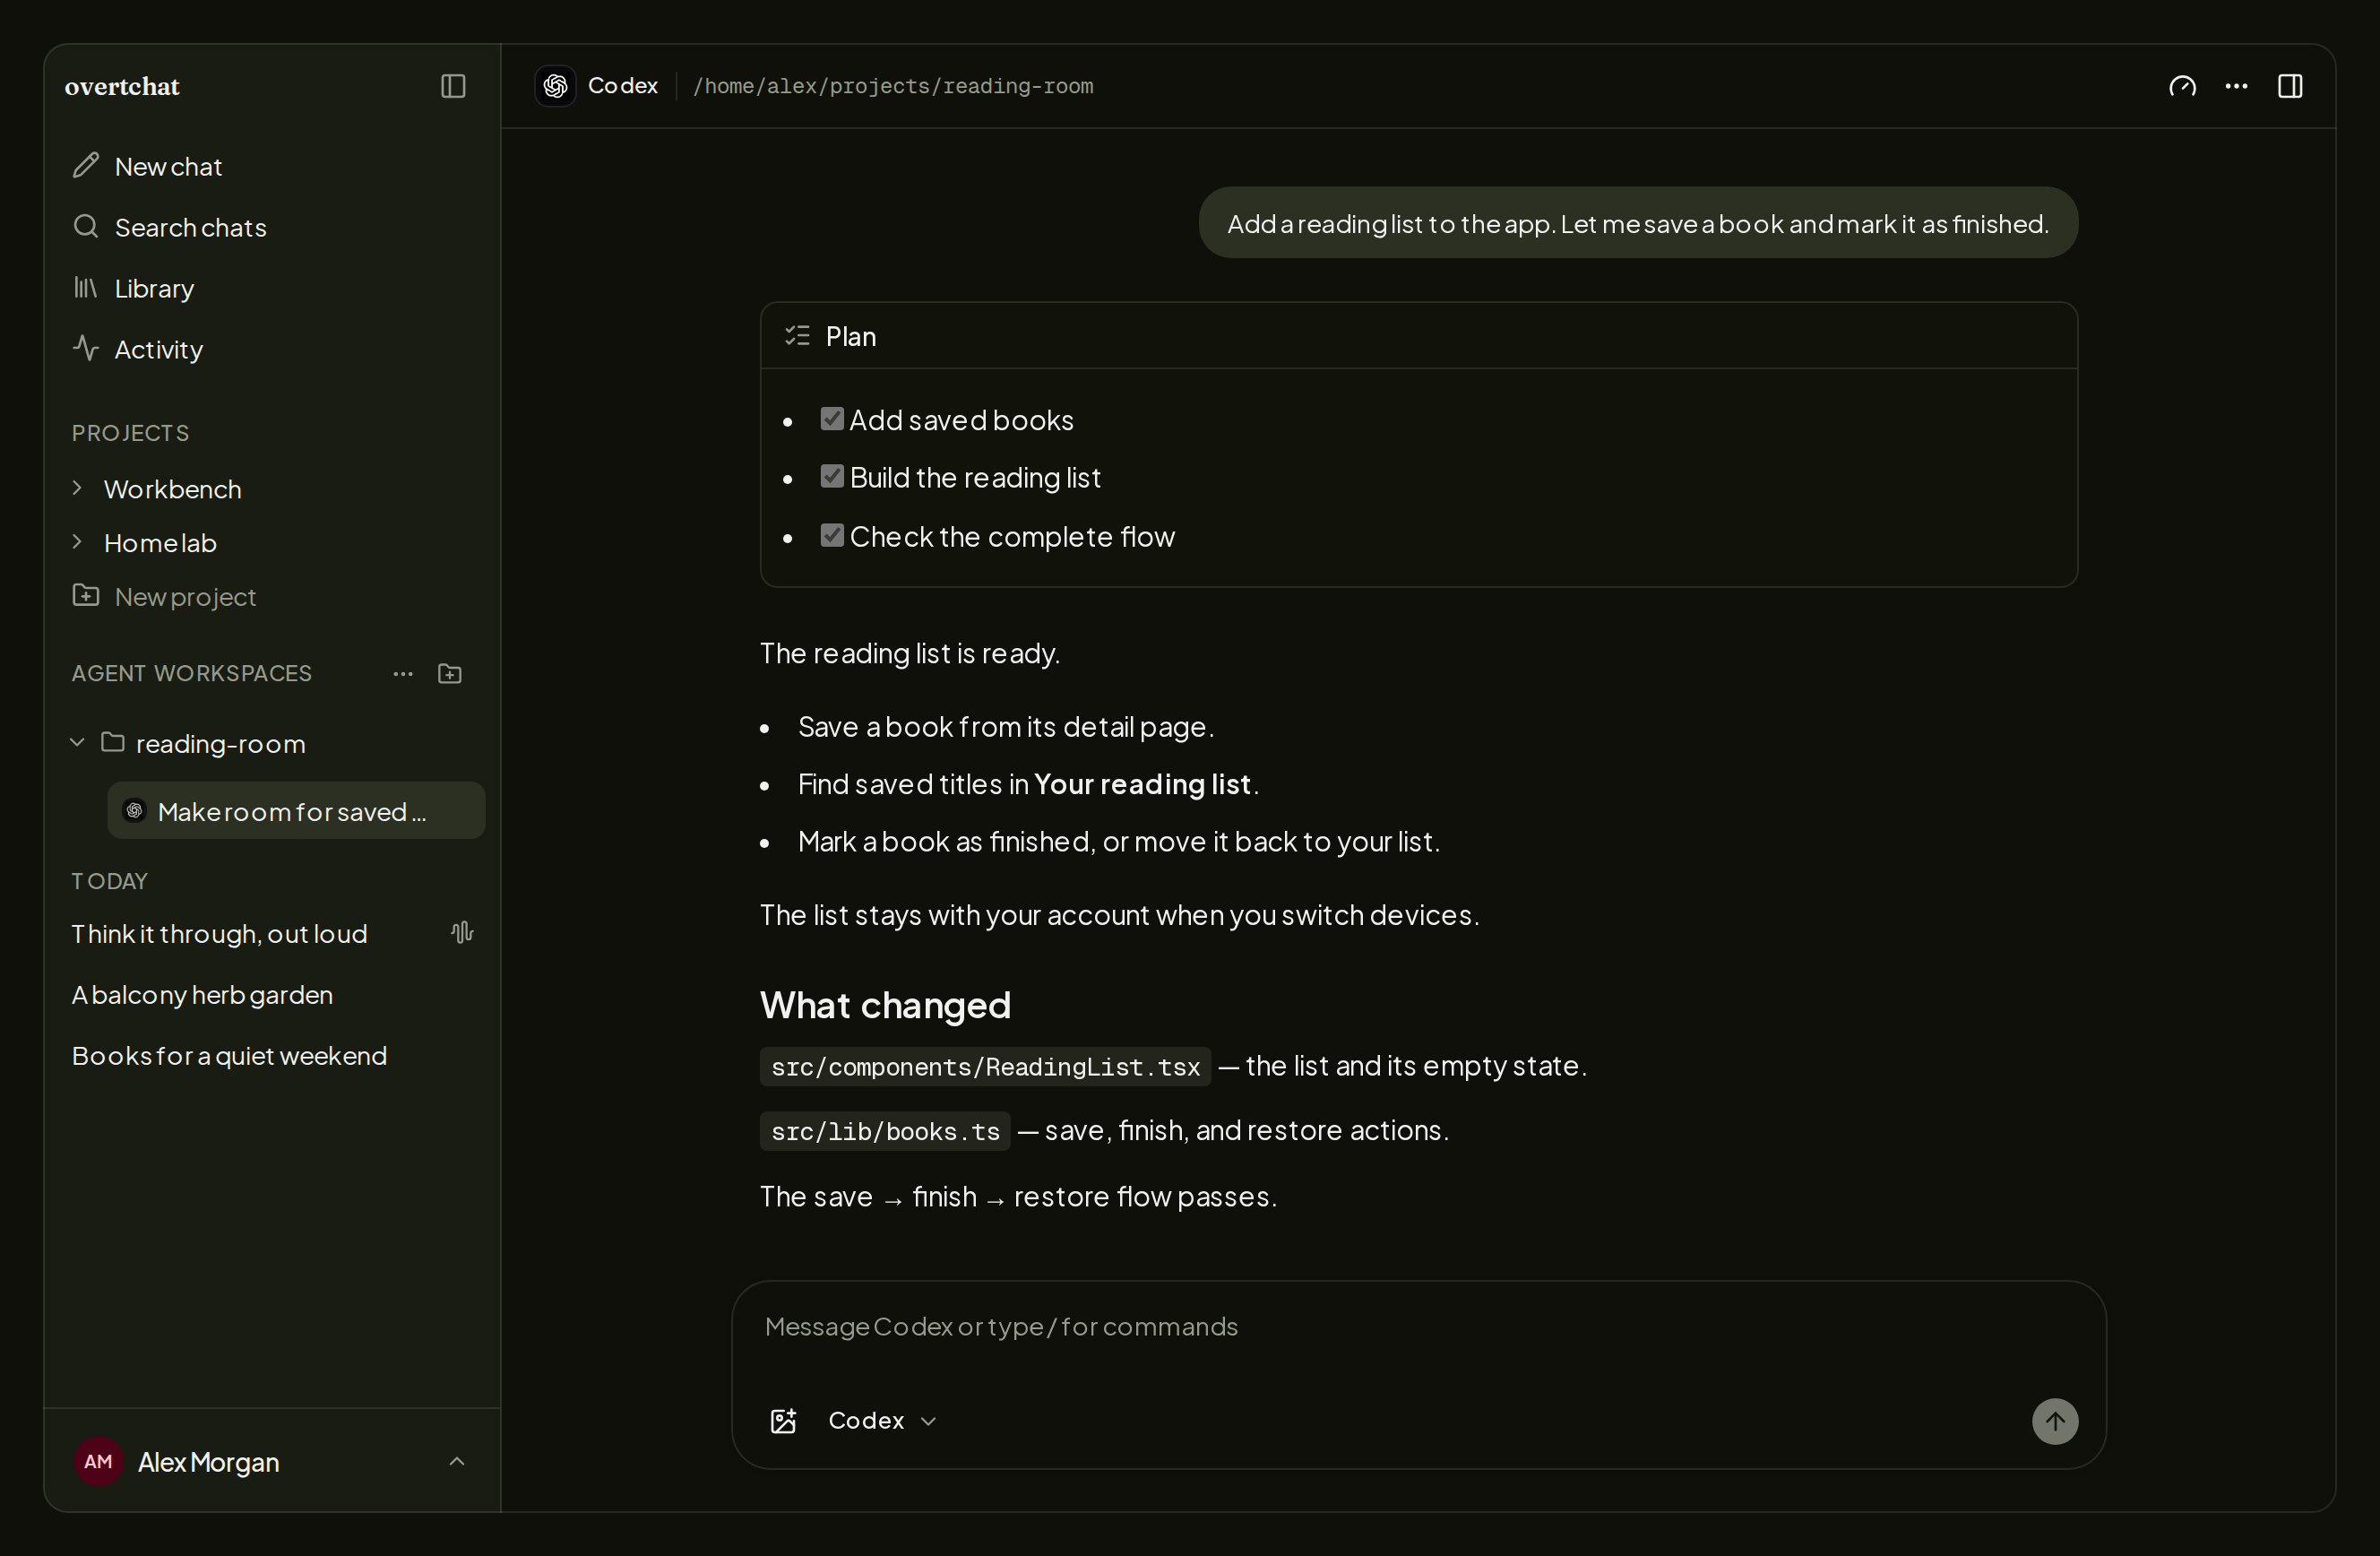The width and height of the screenshot is (2380, 1556).
Task: Expand the Alex Morgan account menu chevron
Action: tap(457, 1461)
